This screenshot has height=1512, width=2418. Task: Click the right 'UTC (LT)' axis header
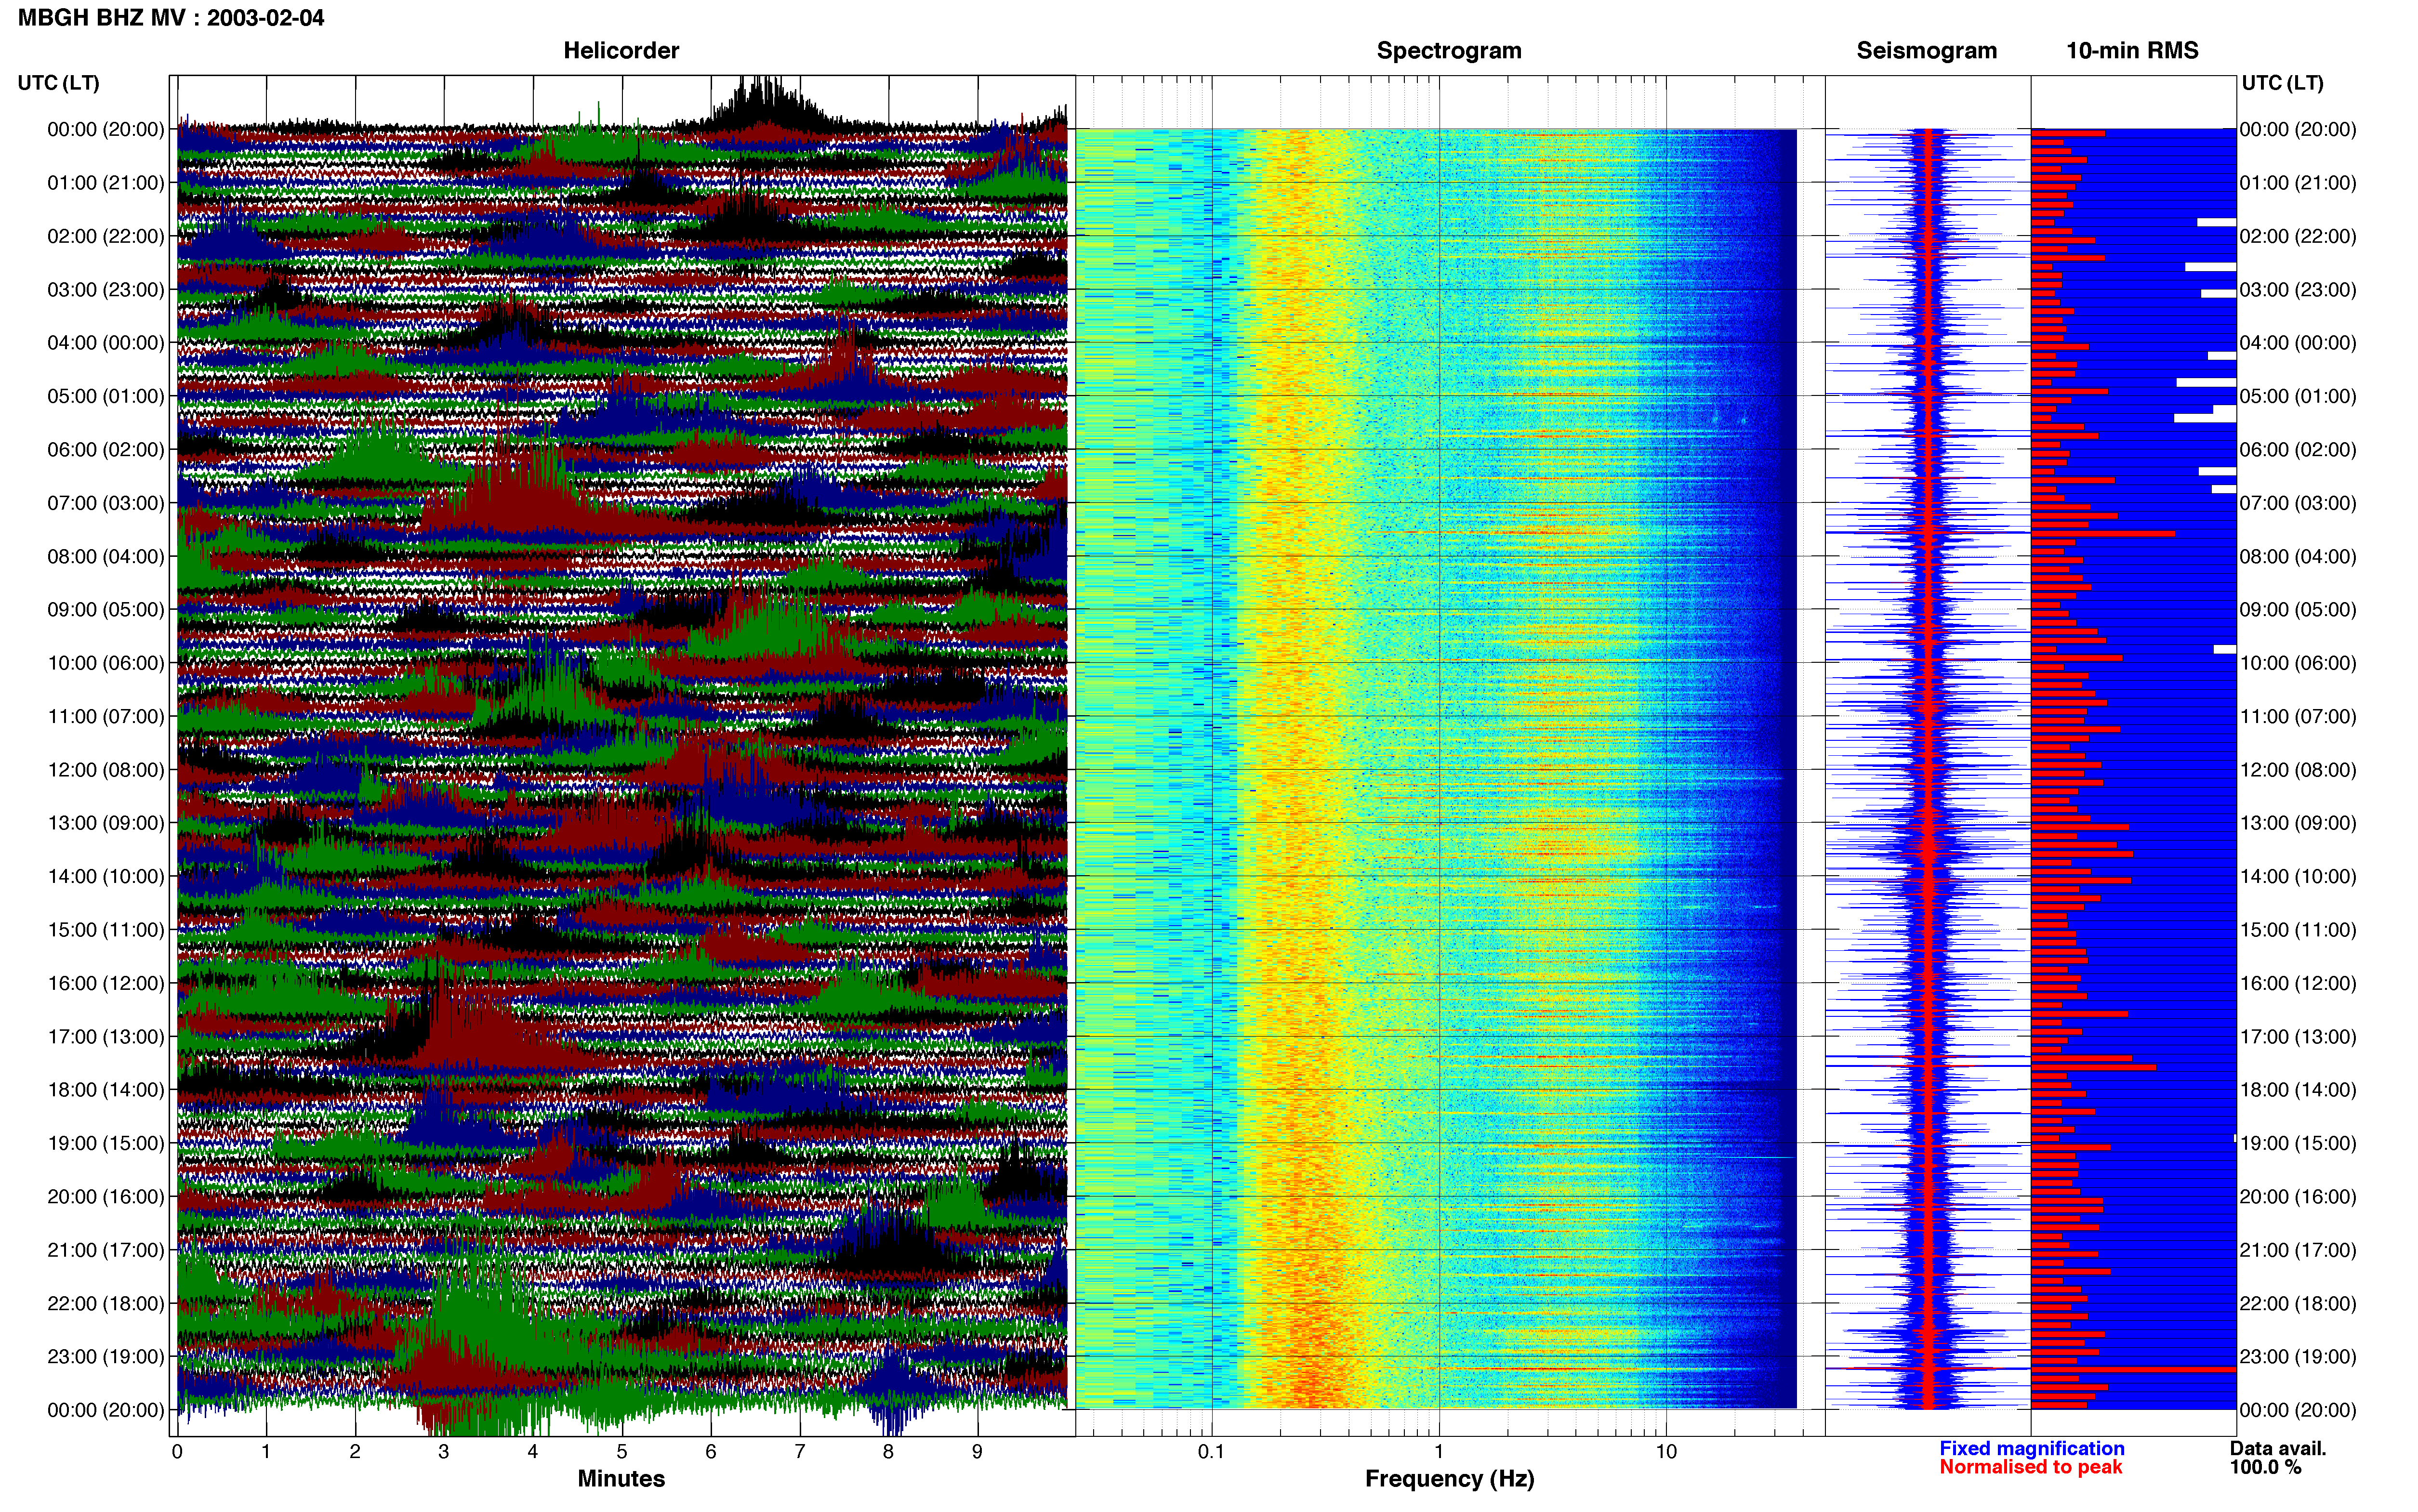[x=2282, y=83]
